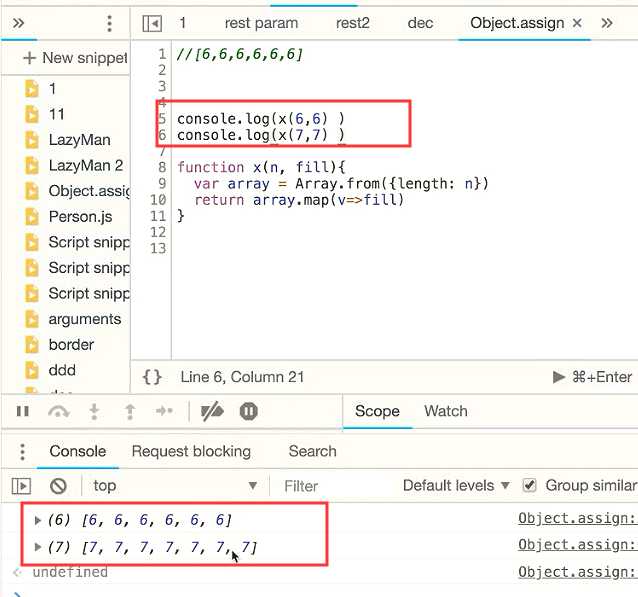The image size is (638, 597).
Task: Toggle Group similar checkbox
Action: click(x=529, y=485)
